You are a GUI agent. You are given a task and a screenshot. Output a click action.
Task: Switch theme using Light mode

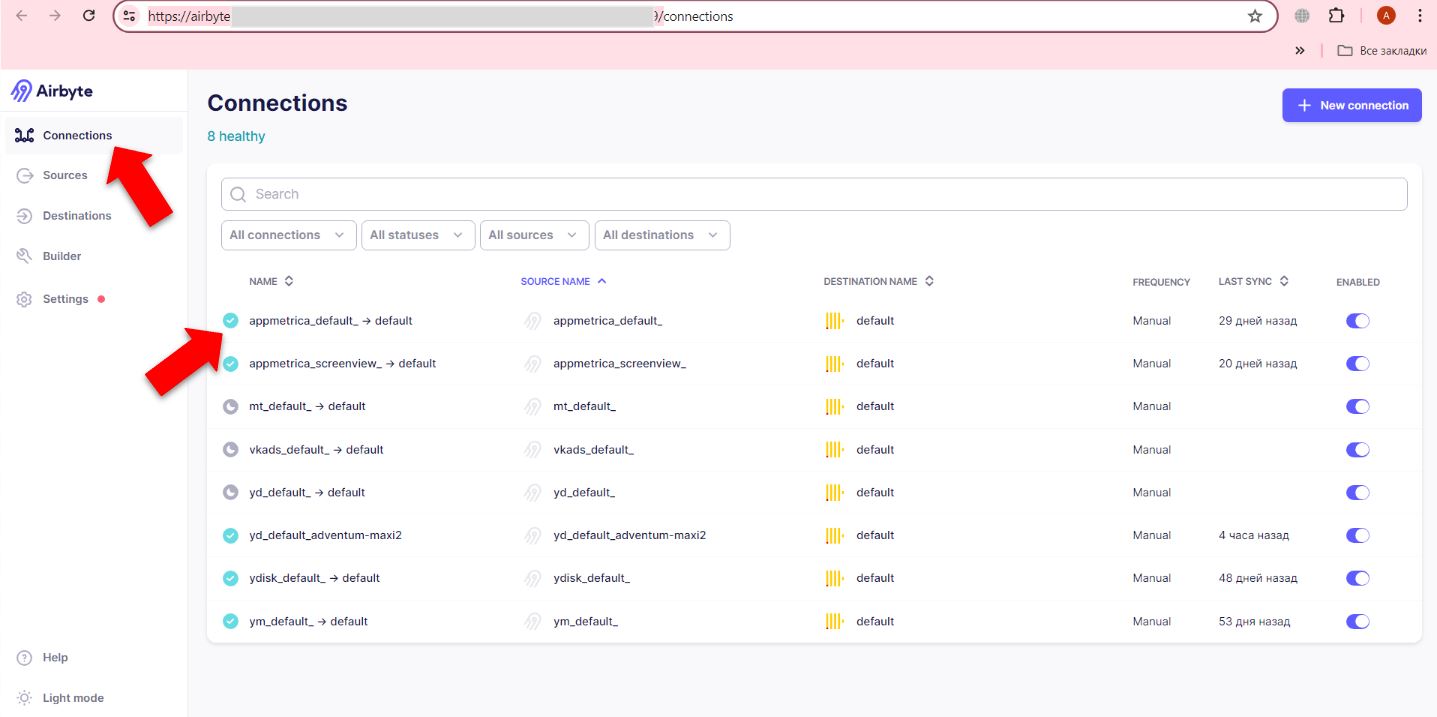point(61,698)
